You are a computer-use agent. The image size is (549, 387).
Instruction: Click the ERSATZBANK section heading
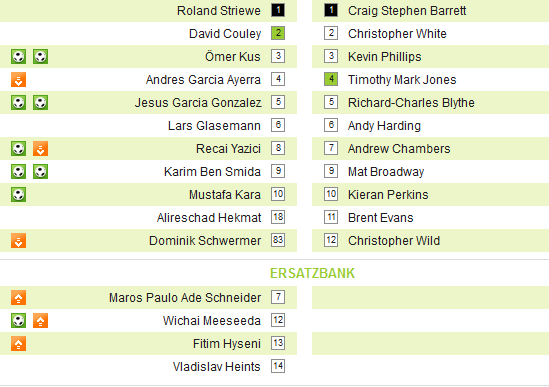312,273
